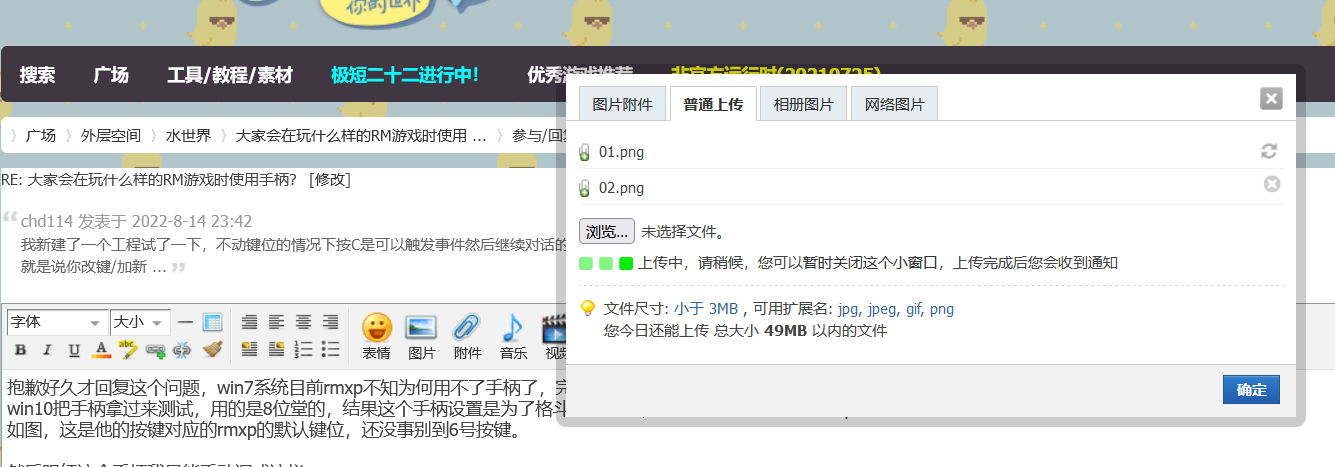The image size is (1335, 467).
Task: Insert a hyperlink with the chain-plus icon
Action: pos(155,349)
